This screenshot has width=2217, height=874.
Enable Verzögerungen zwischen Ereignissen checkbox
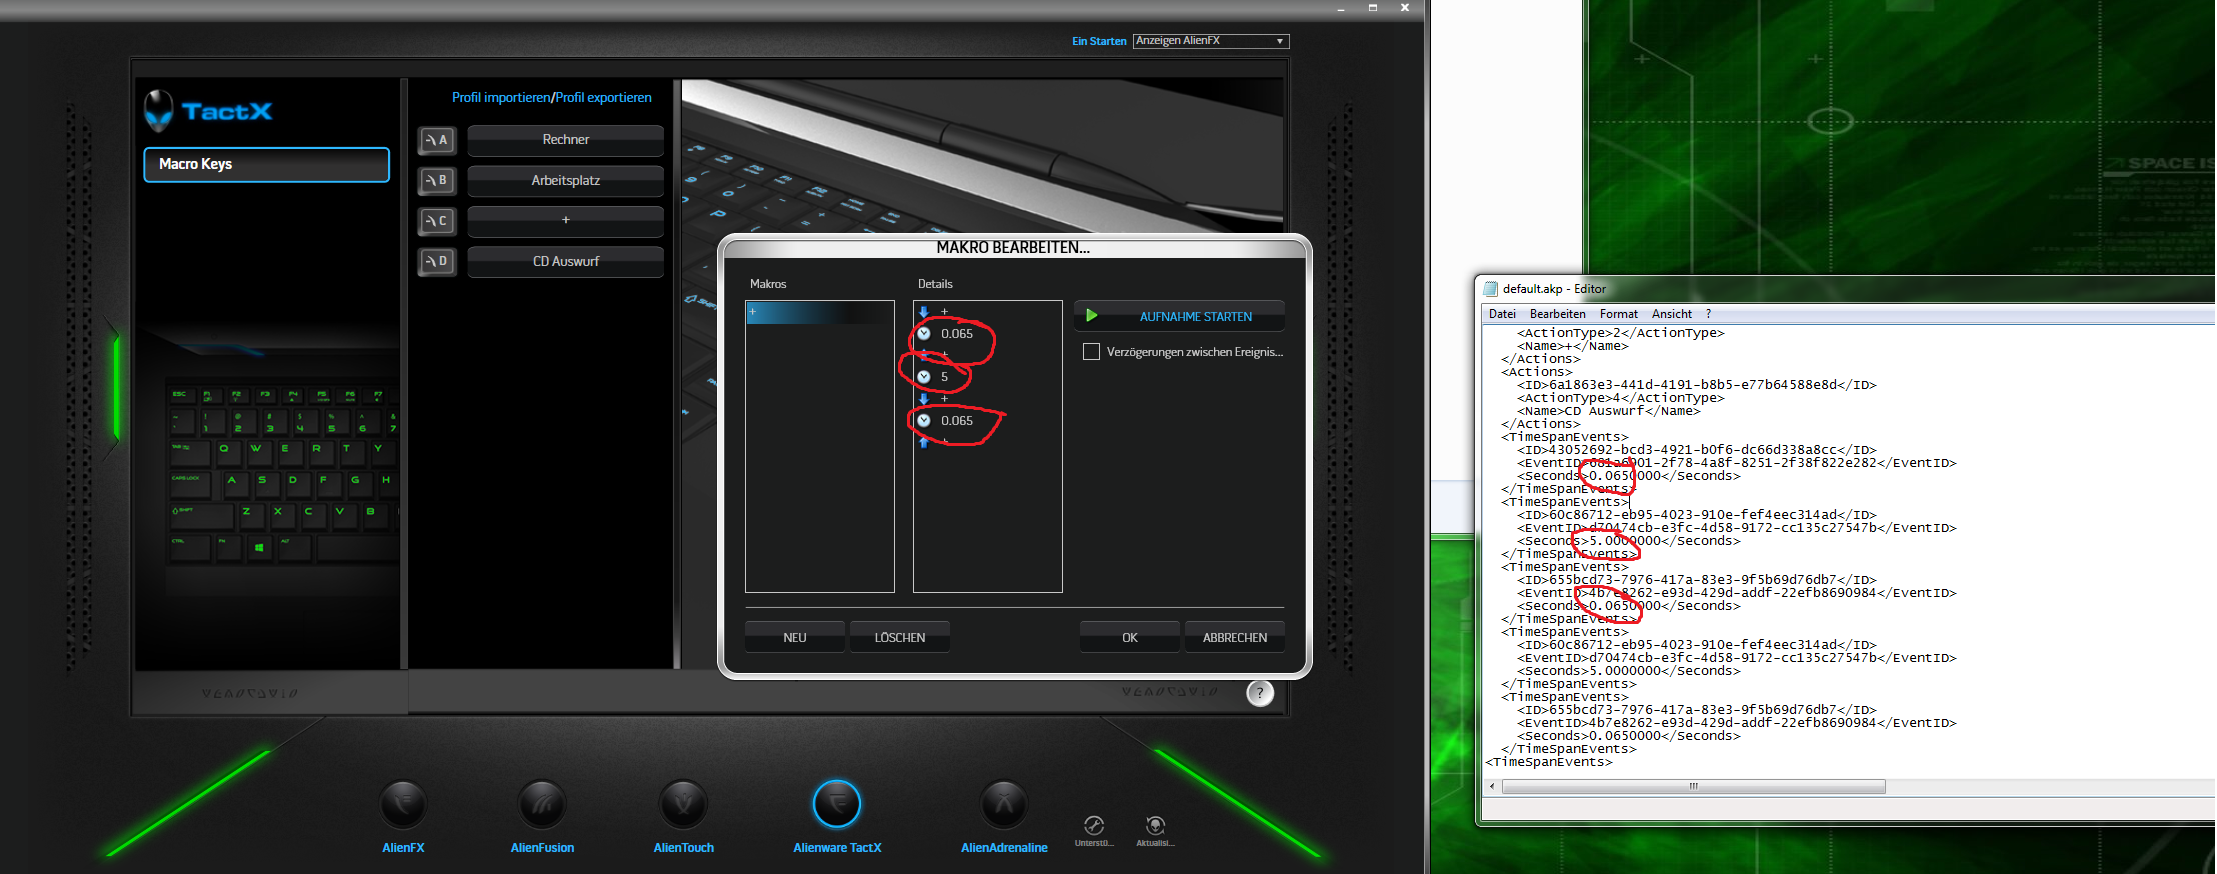coord(1092,352)
